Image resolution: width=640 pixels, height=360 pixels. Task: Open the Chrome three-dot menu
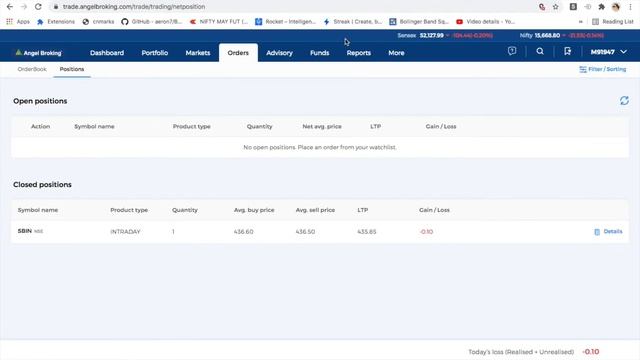(x=631, y=7)
